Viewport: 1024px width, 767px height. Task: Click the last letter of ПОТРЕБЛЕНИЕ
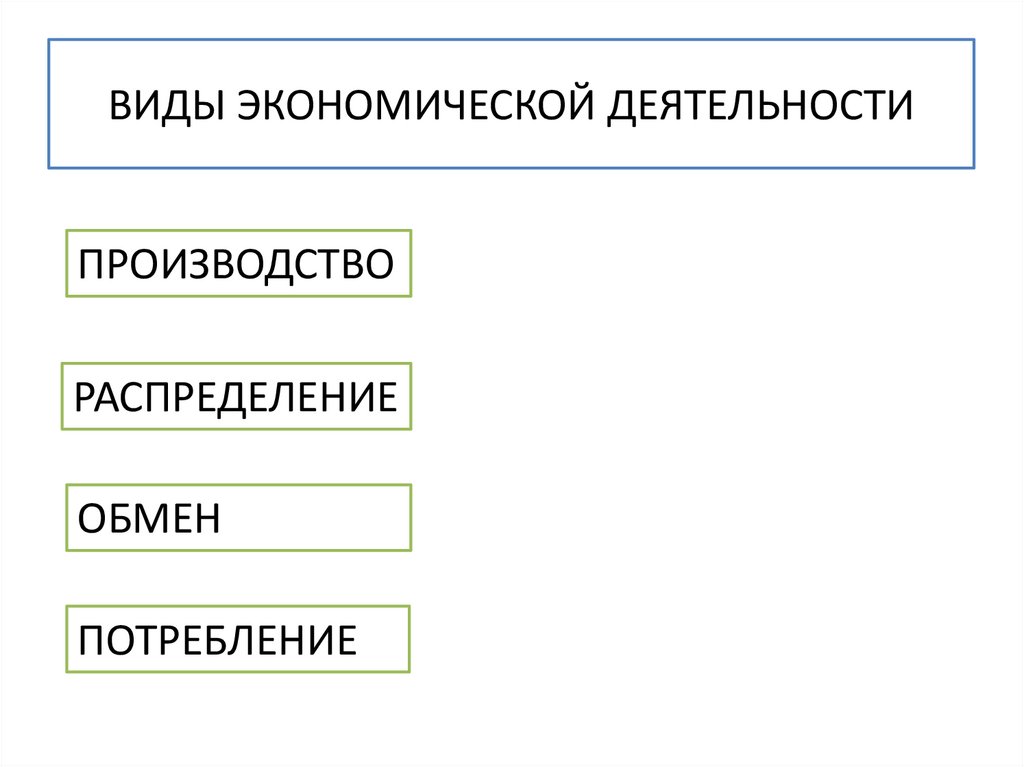[x=346, y=639]
